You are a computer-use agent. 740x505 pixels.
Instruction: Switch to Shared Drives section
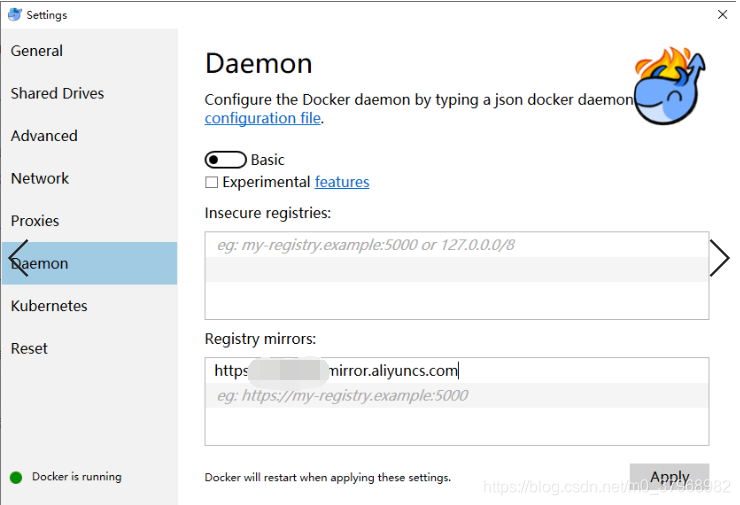57,93
